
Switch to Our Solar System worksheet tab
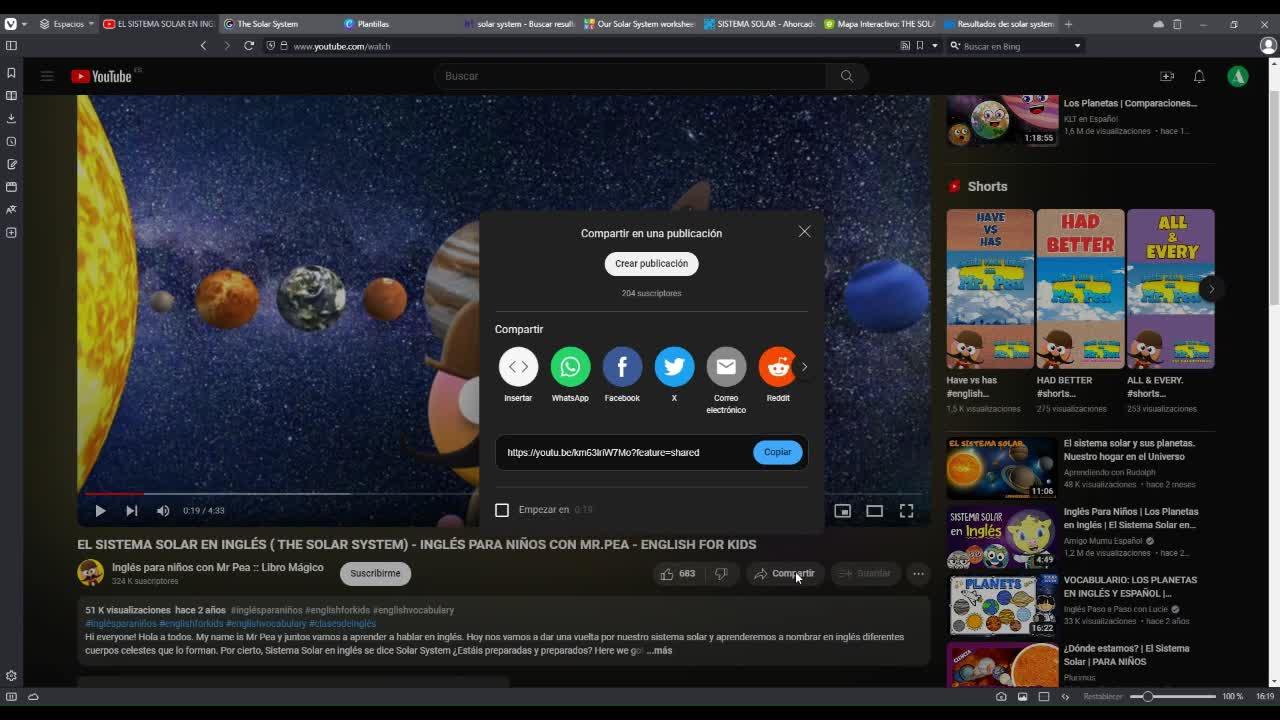click(x=638, y=24)
